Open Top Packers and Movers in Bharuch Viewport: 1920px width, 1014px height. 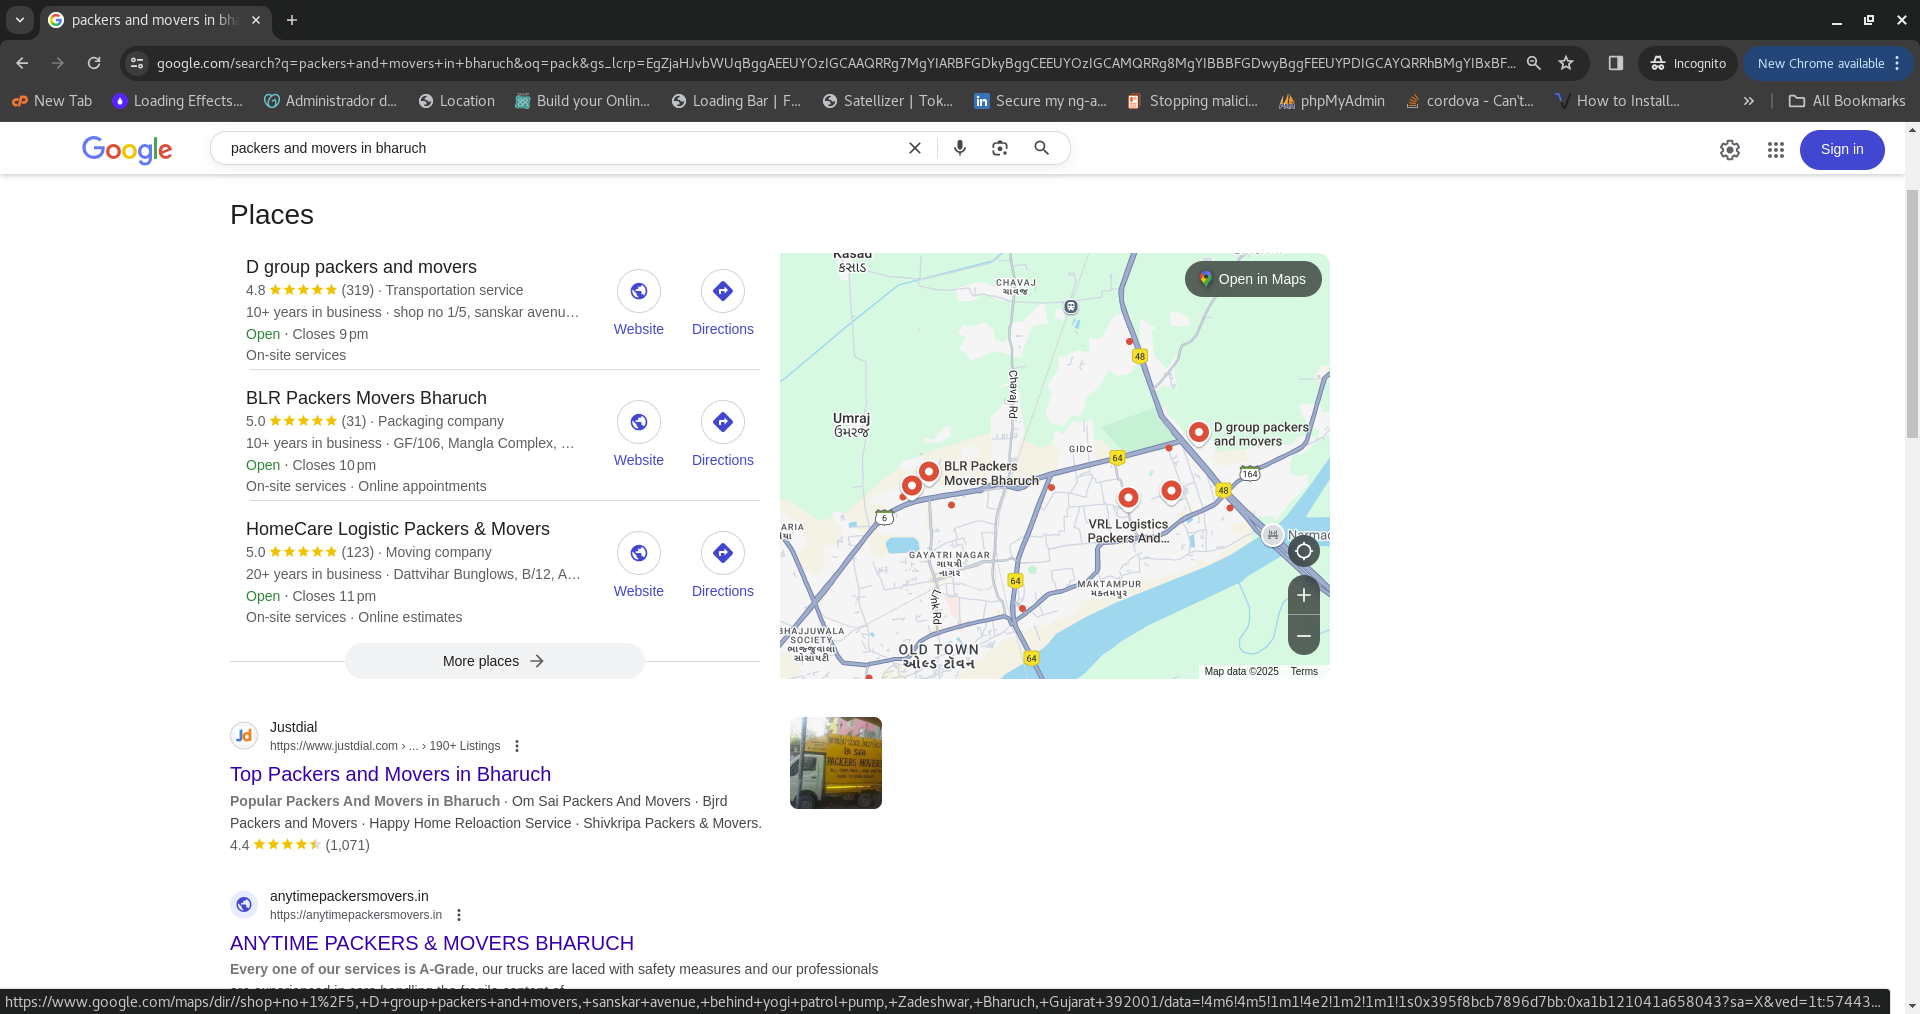point(390,774)
